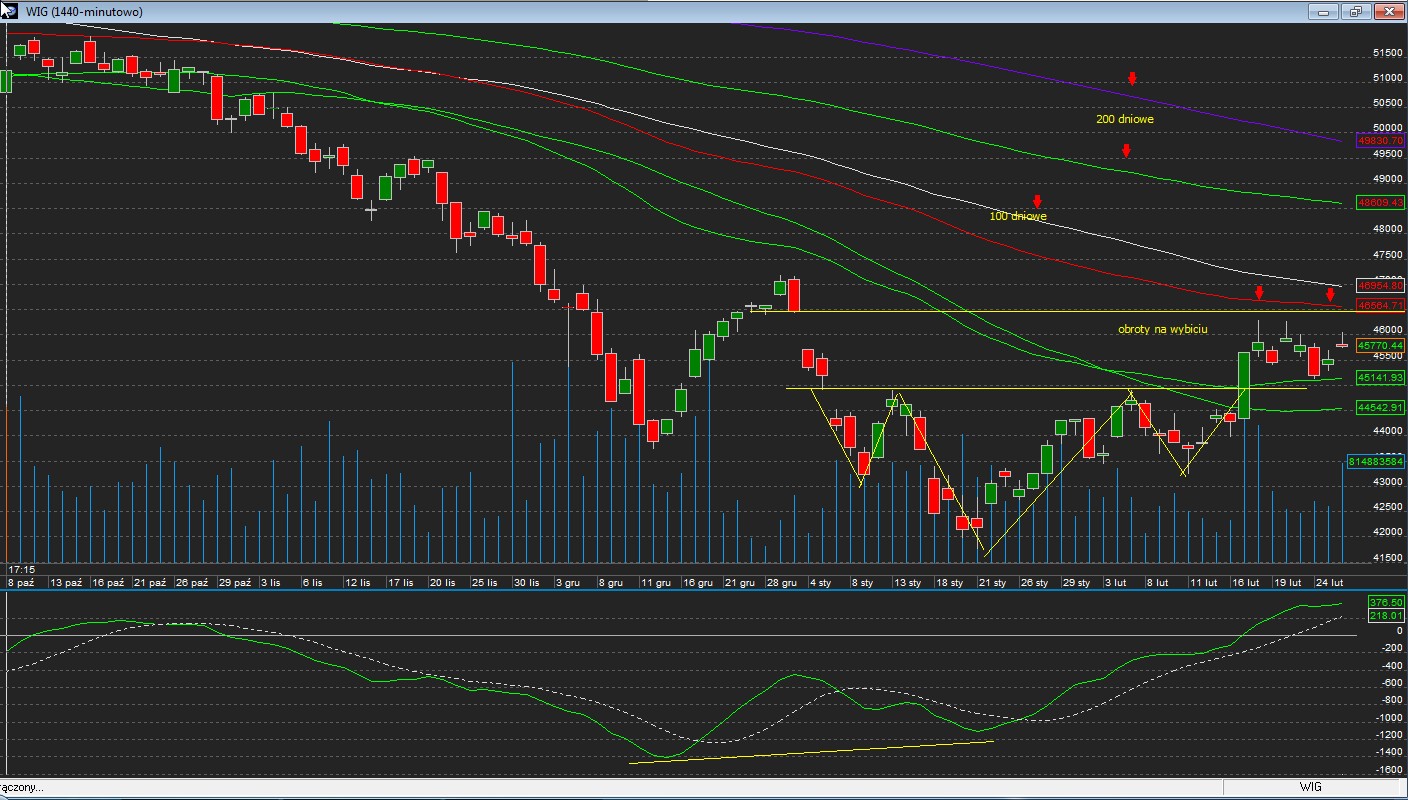Viewport: 1408px width, 800px height.
Task: Click the green-bordered 48609.43 price tag
Action: (1380, 202)
